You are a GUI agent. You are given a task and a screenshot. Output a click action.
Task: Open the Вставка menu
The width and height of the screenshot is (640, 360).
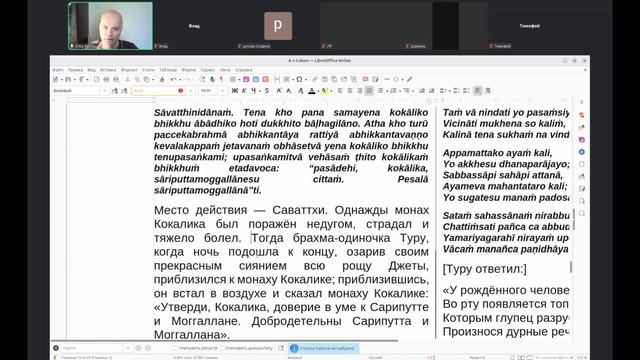[x=108, y=70]
